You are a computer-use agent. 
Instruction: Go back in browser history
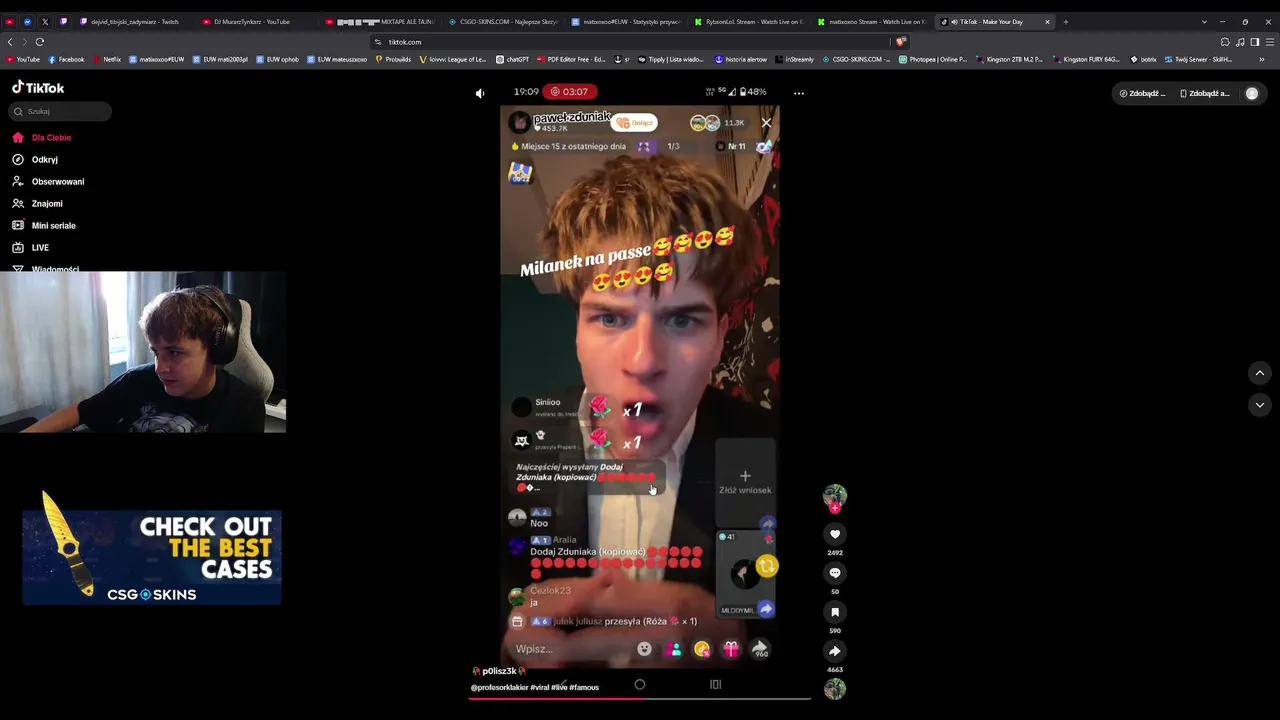(x=10, y=42)
